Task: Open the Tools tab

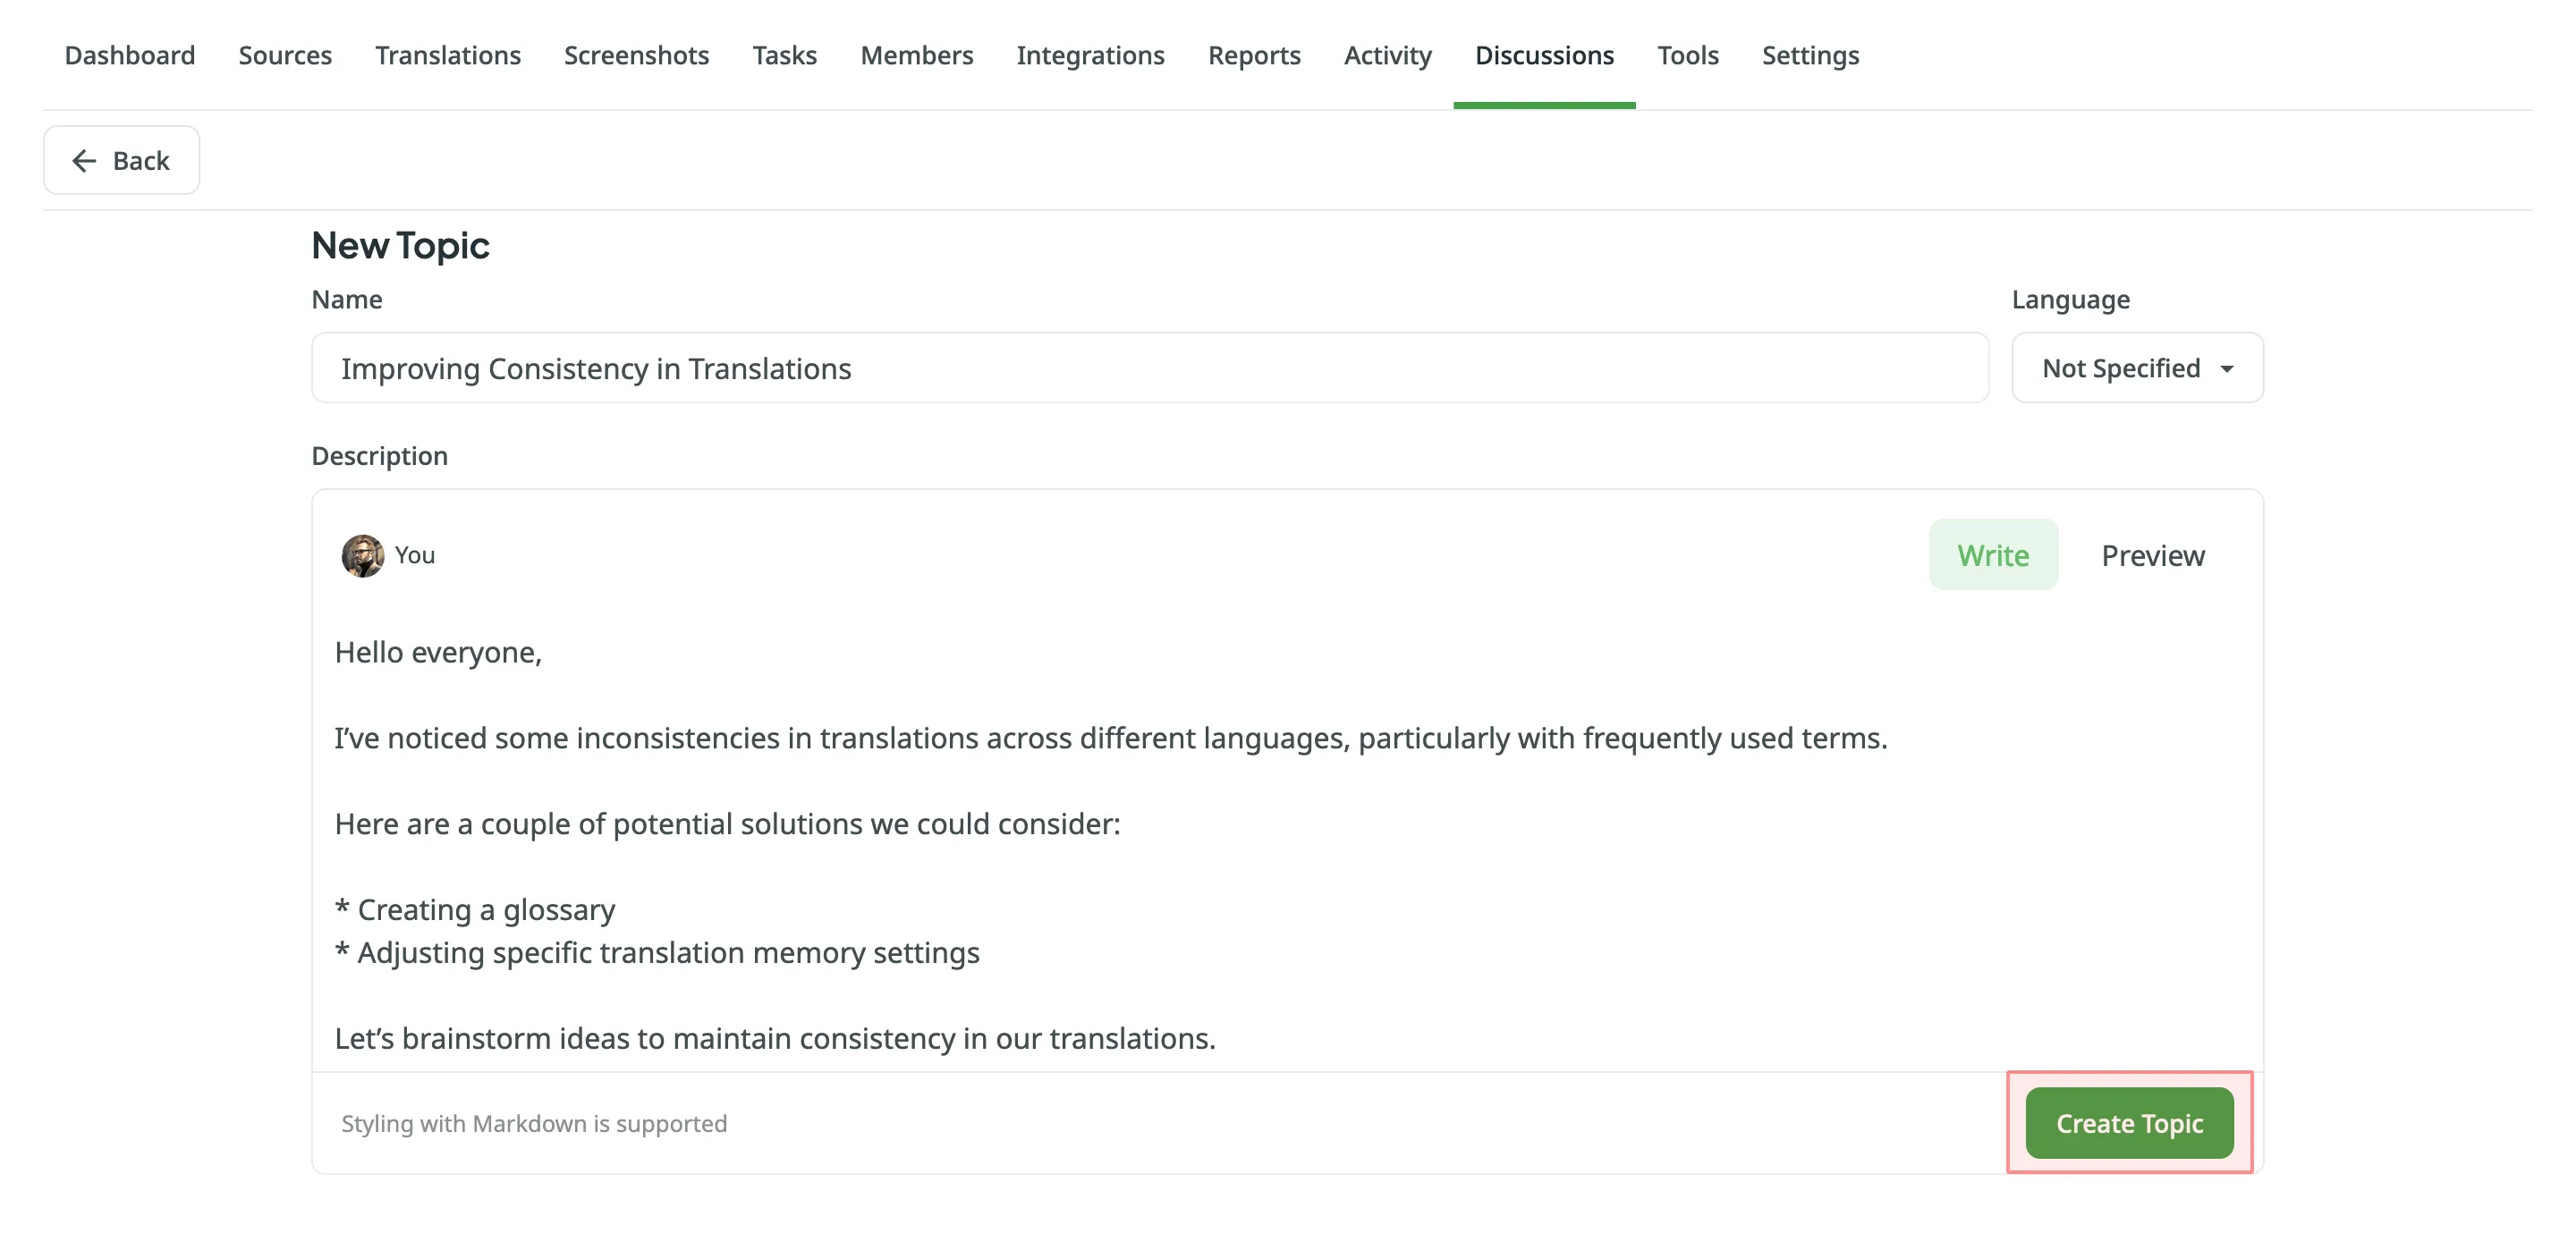Action: click(x=1687, y=55)
